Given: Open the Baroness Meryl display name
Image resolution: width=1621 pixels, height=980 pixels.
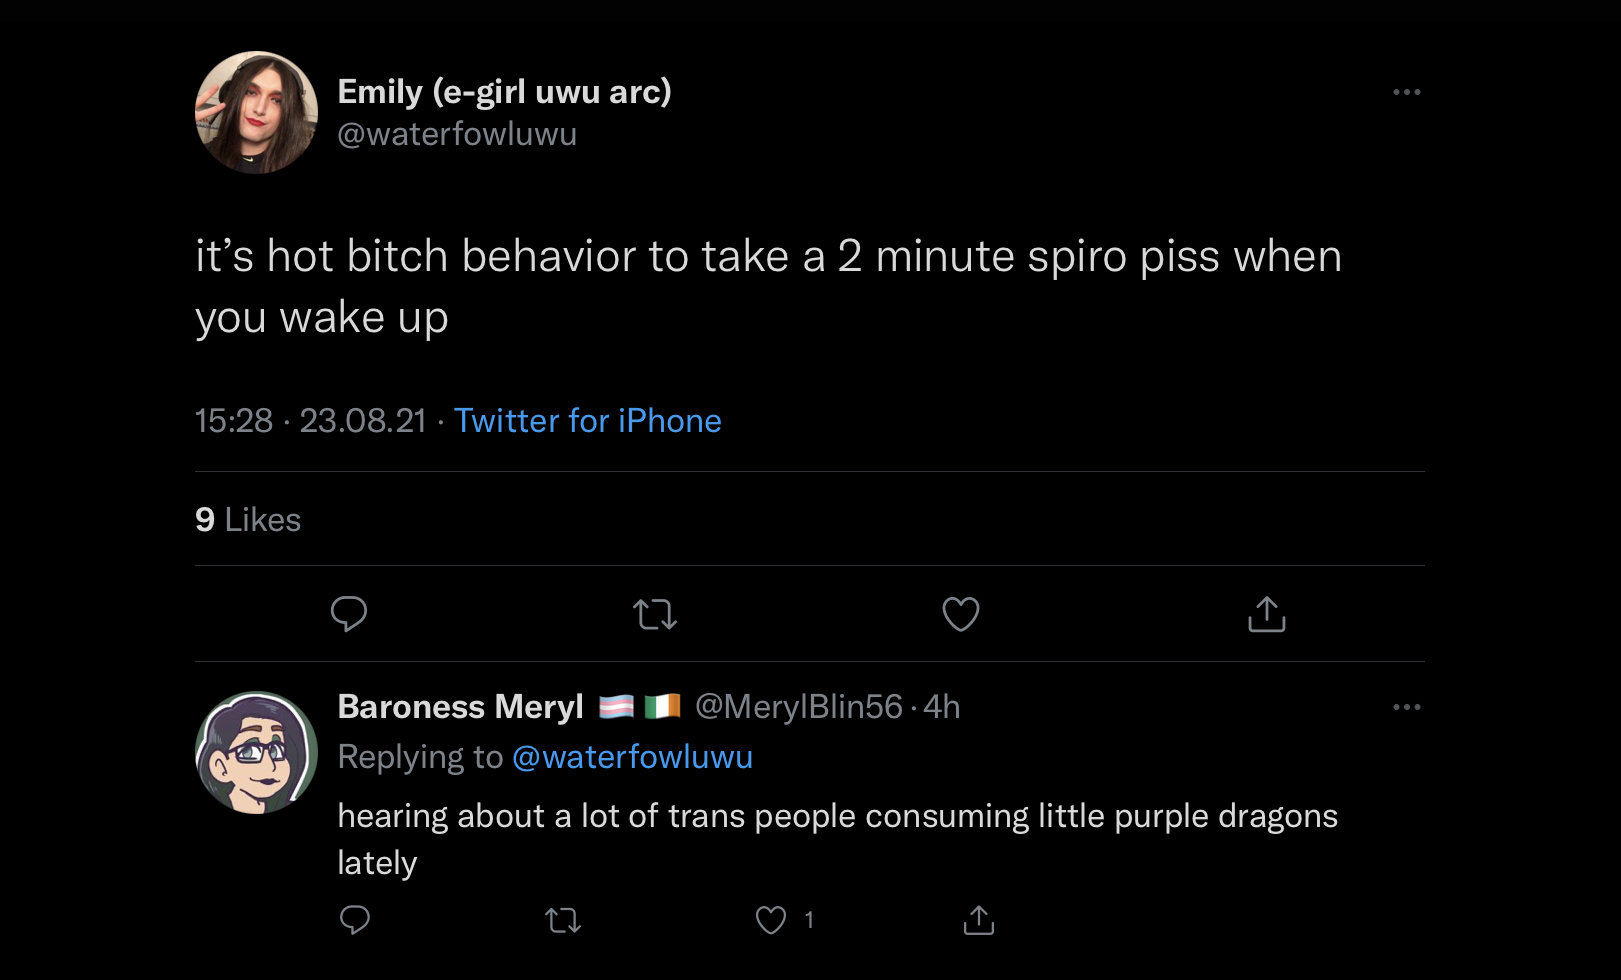Looking at the screenshot, I should (x=461, y=707).
